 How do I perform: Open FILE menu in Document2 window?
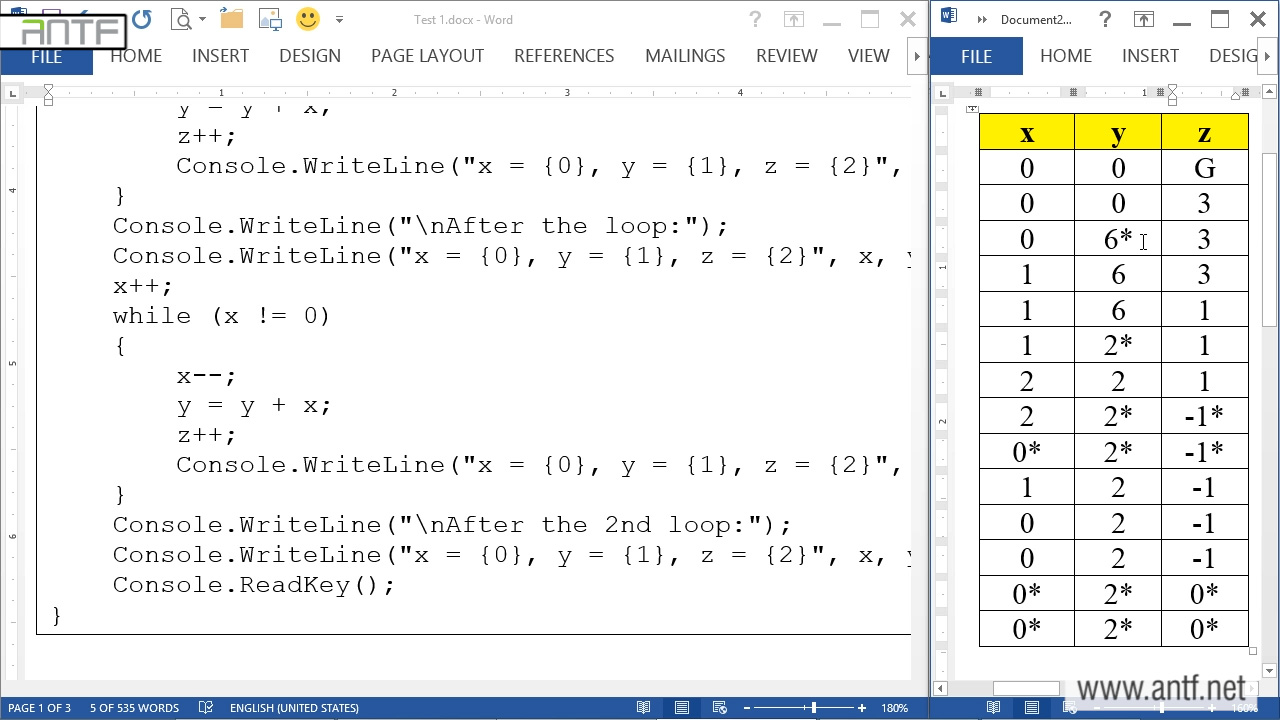(976, 56)
